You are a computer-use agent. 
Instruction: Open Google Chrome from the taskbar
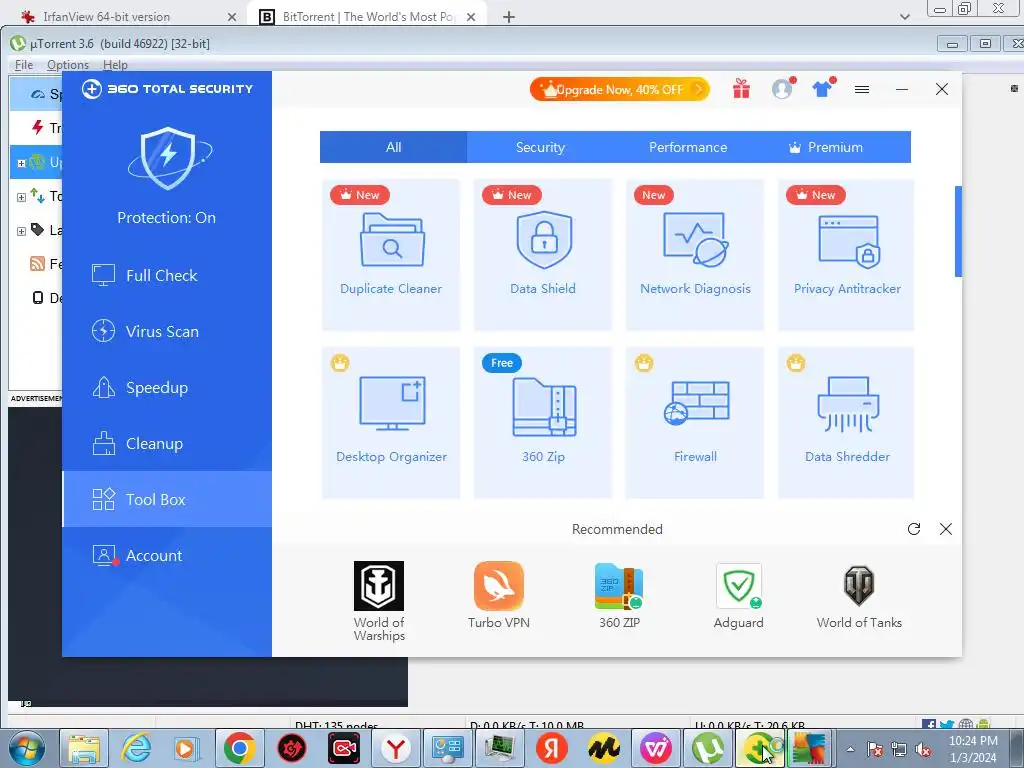coord(240,748)
